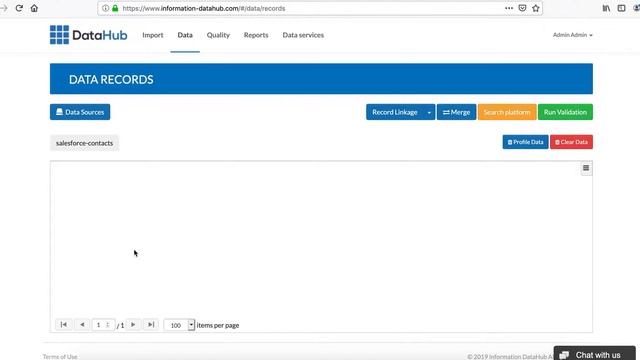The image size is (640, 360).
Task: Open the items per page dropdown
Action: click(191, 325)
